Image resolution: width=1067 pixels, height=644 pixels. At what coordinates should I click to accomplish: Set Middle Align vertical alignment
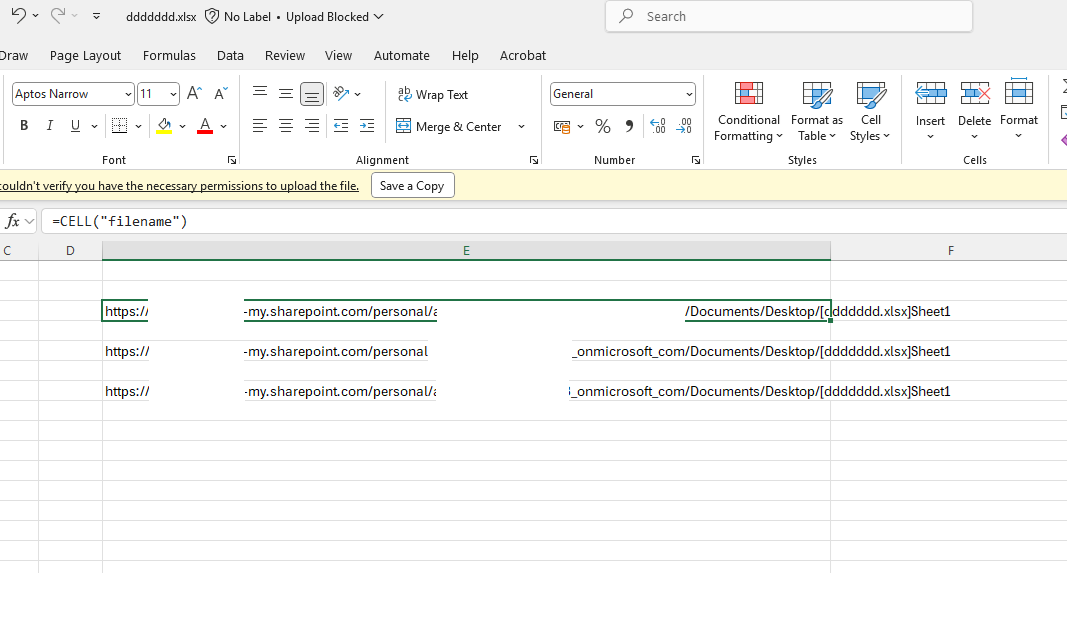tap(286, 93)
